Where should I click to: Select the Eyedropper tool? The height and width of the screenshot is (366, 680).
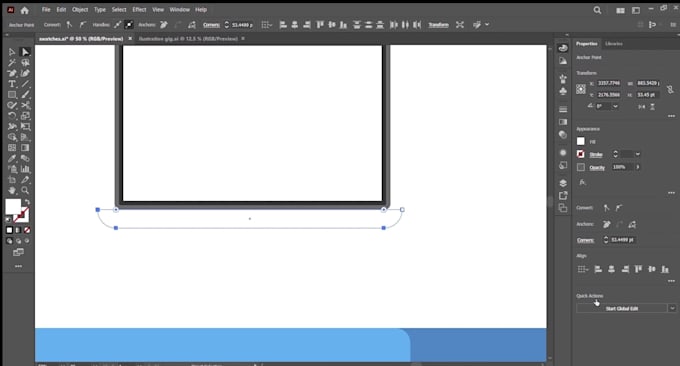[x=12, y=158]
